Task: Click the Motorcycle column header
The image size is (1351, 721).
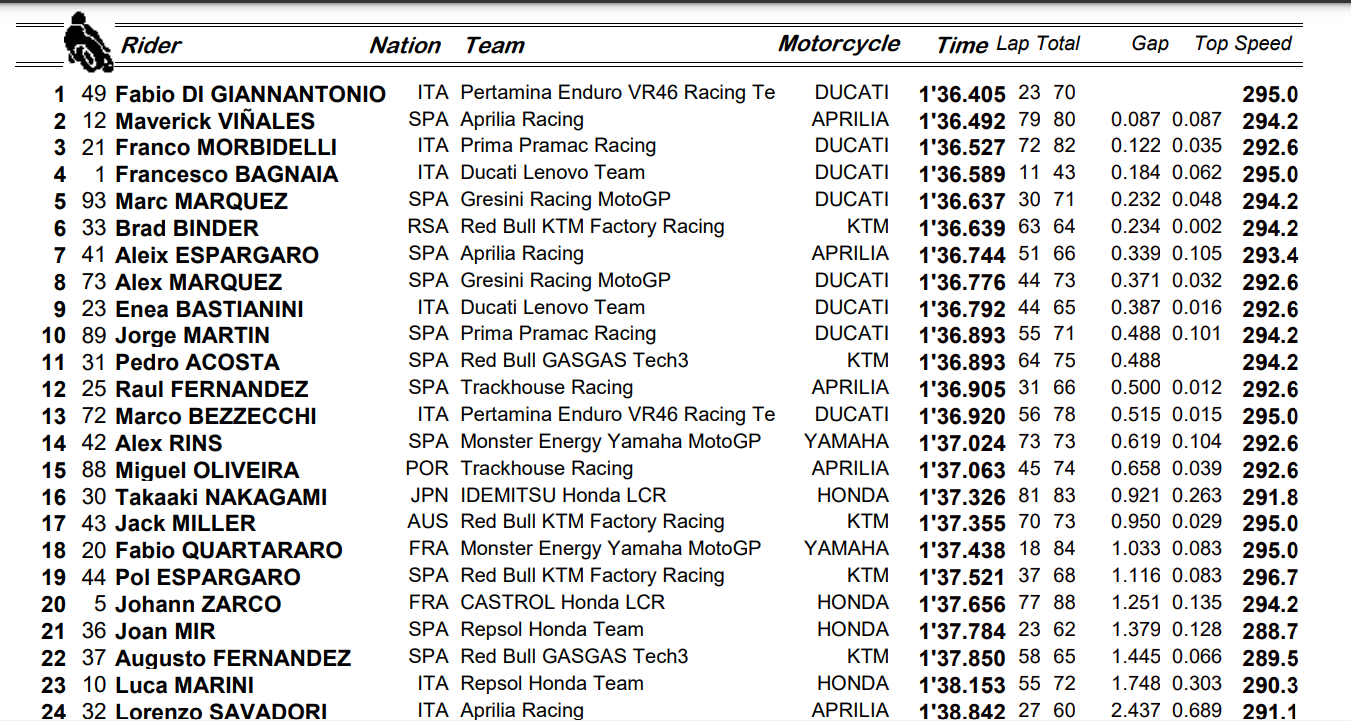Action: [x=838, y=44]
